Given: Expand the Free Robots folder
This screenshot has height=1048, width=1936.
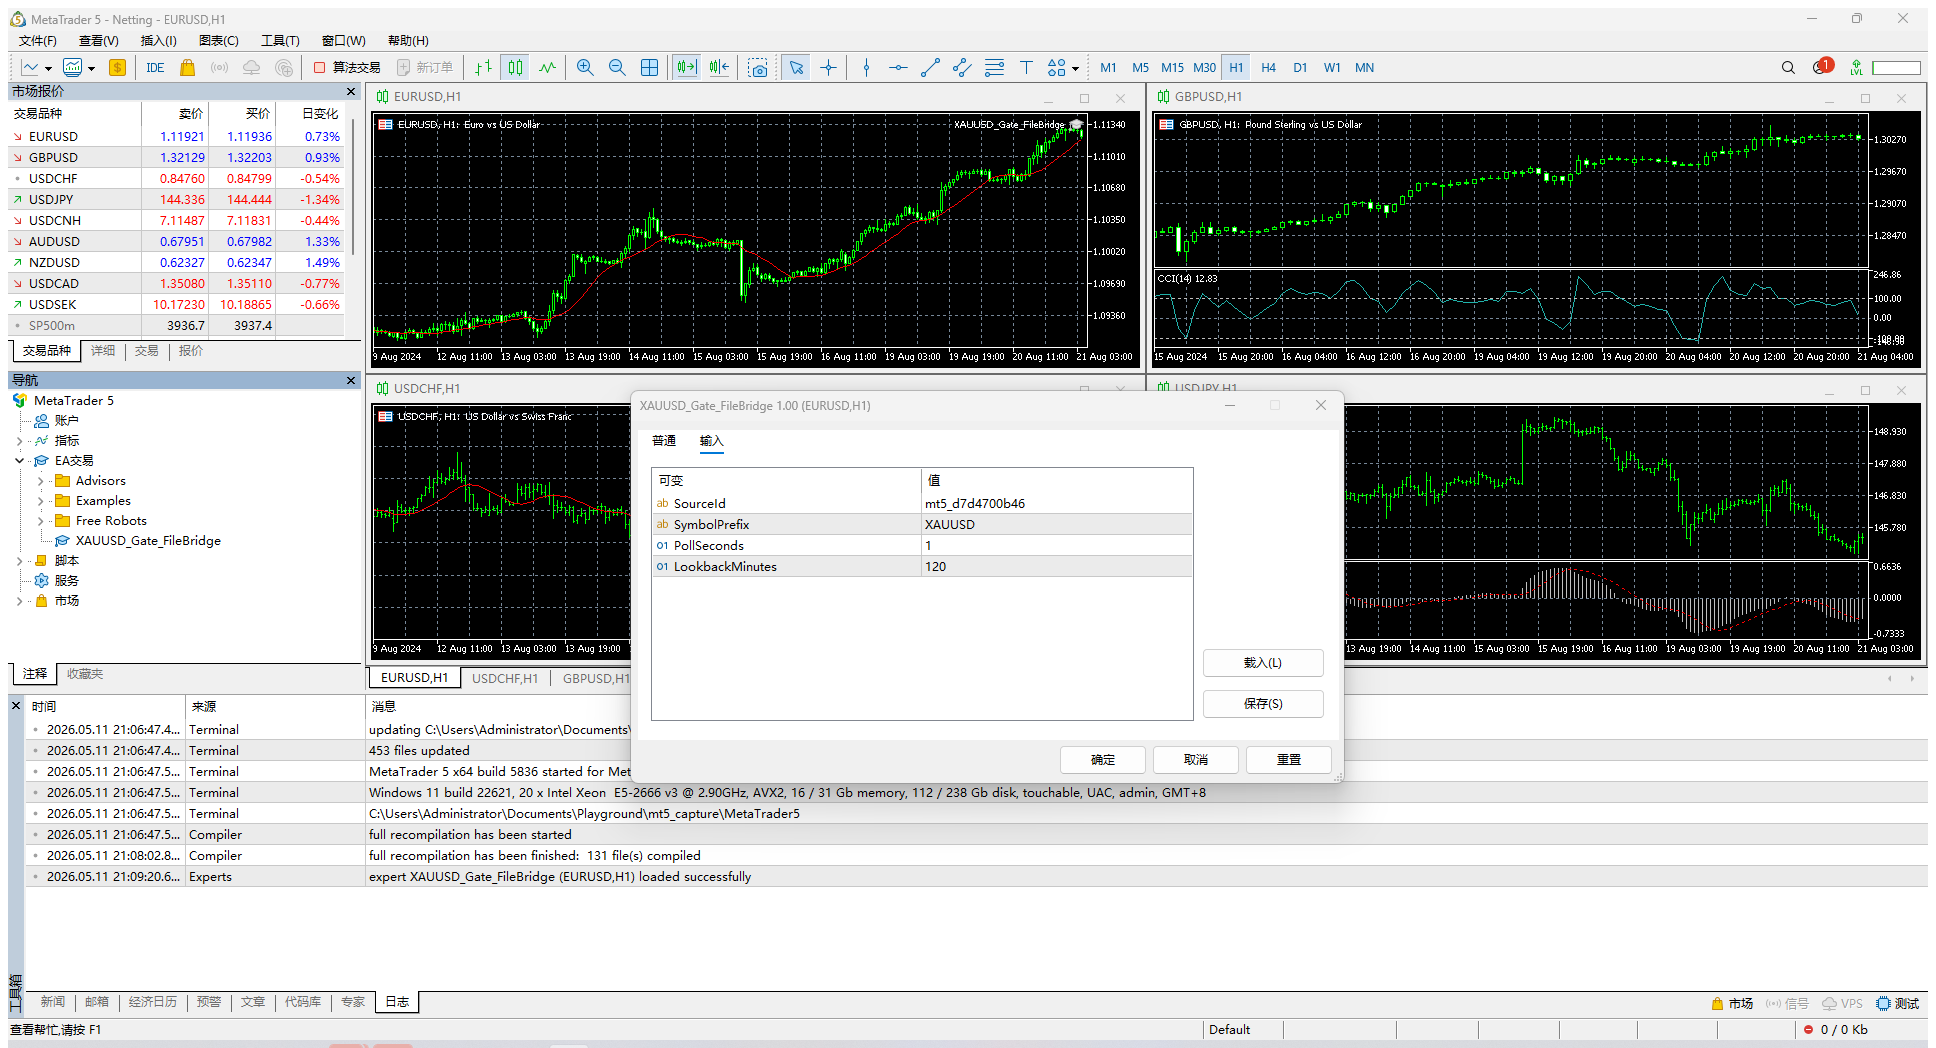Looking at the screenshot, I should (x=41, y=521).
